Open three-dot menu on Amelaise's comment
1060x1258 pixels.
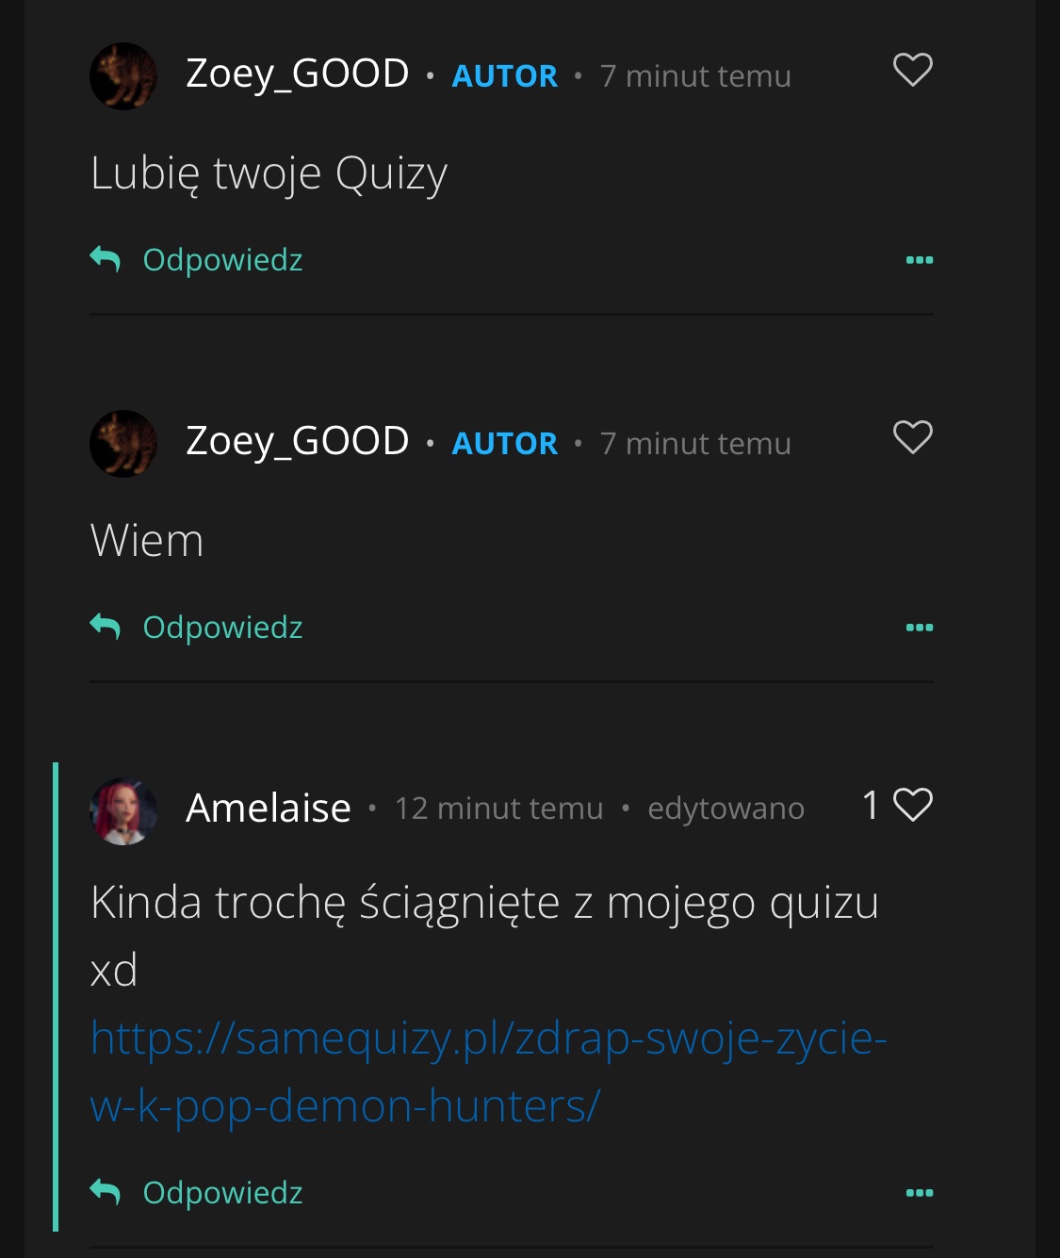tap(919, 1193)
